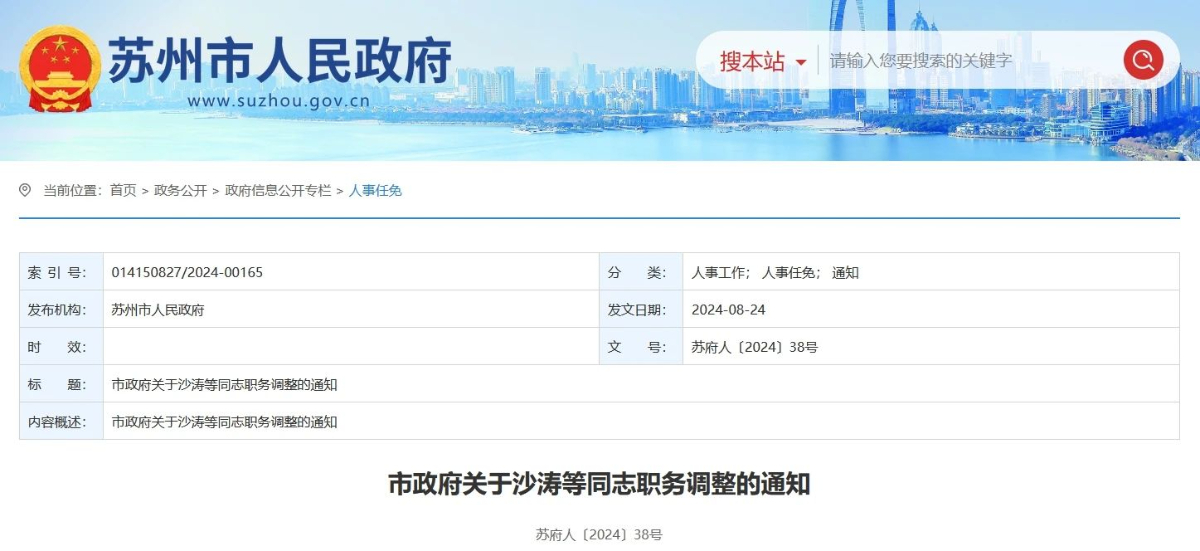Click the index number 014150827/2024-00165
The width and height of the screenshot is (1200, 551).
pyautogui.click(x=187, y=272)
